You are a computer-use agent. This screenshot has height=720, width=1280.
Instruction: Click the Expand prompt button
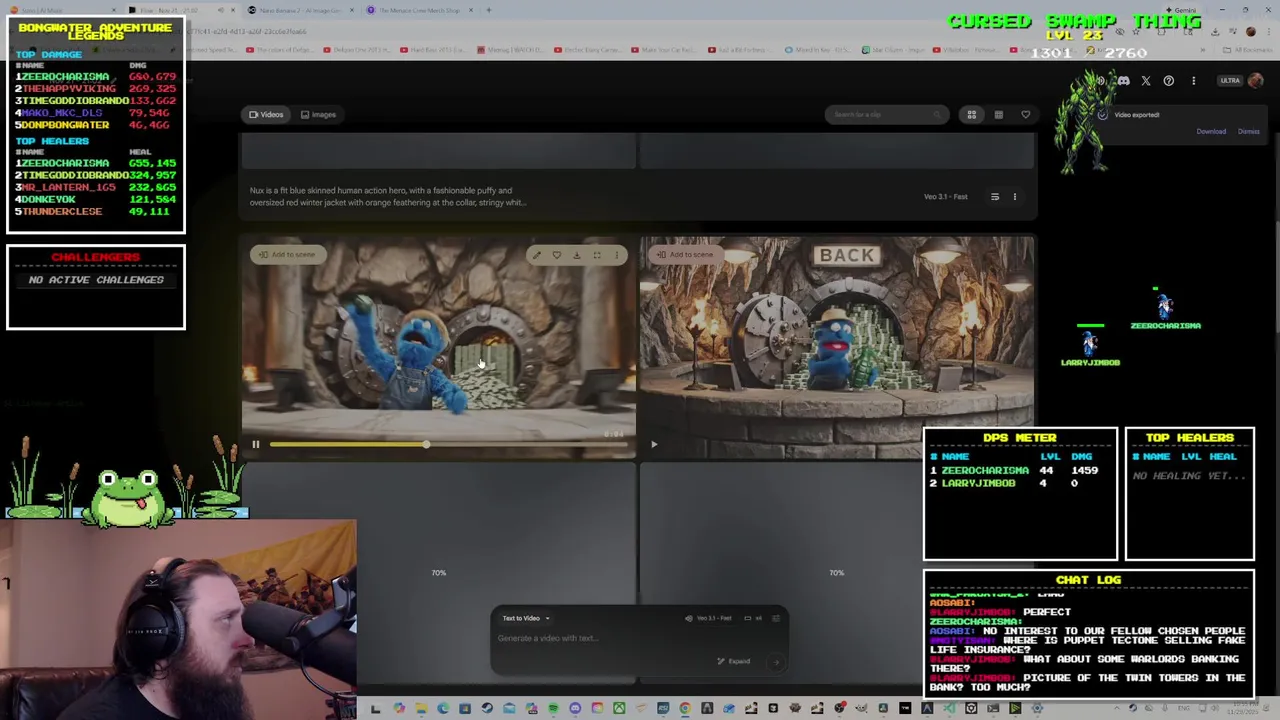[734, 661]
